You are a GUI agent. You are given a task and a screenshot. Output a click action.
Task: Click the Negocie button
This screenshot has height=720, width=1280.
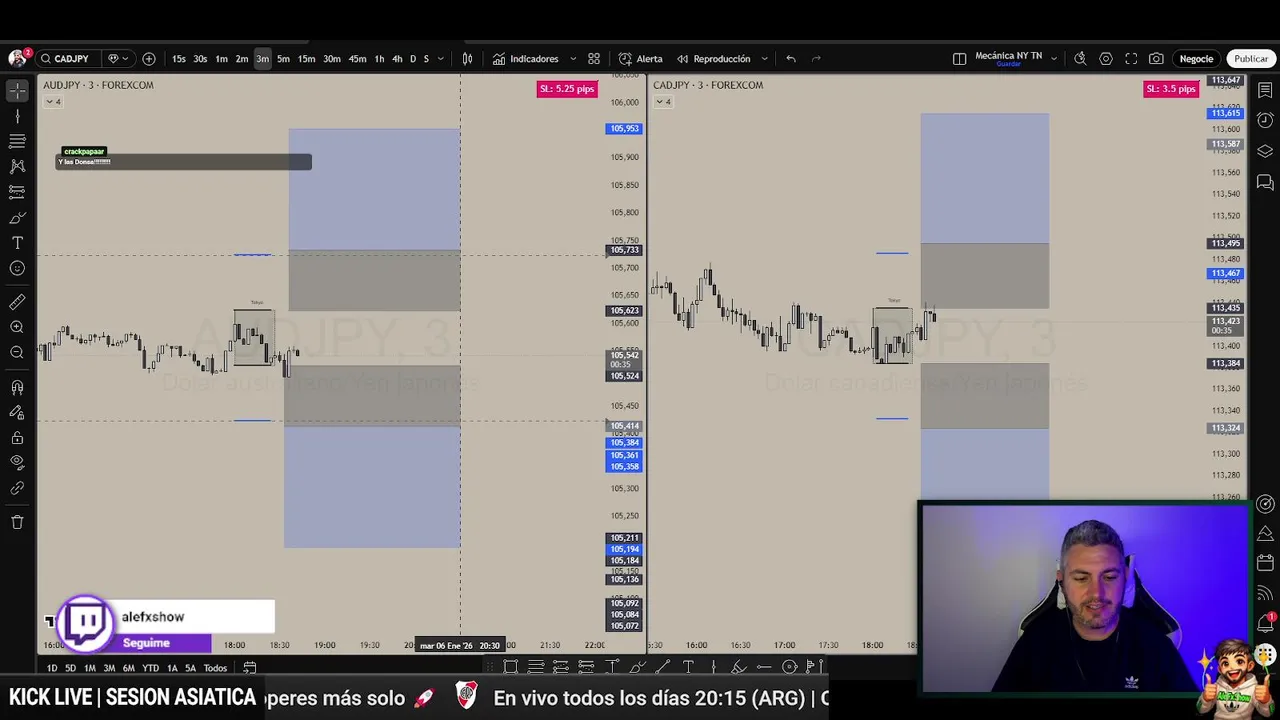click(1196, 59)
